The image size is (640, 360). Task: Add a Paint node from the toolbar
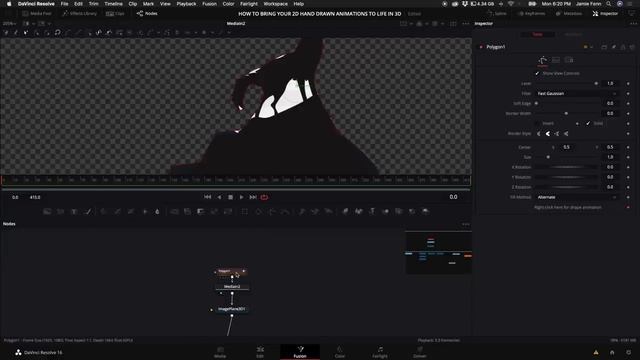point(87,211)
